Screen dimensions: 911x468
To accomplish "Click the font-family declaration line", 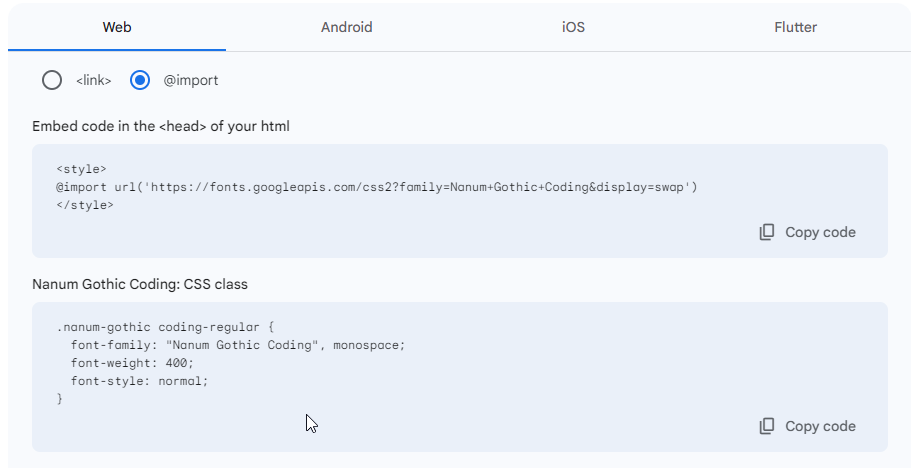I will coord(238,345).
